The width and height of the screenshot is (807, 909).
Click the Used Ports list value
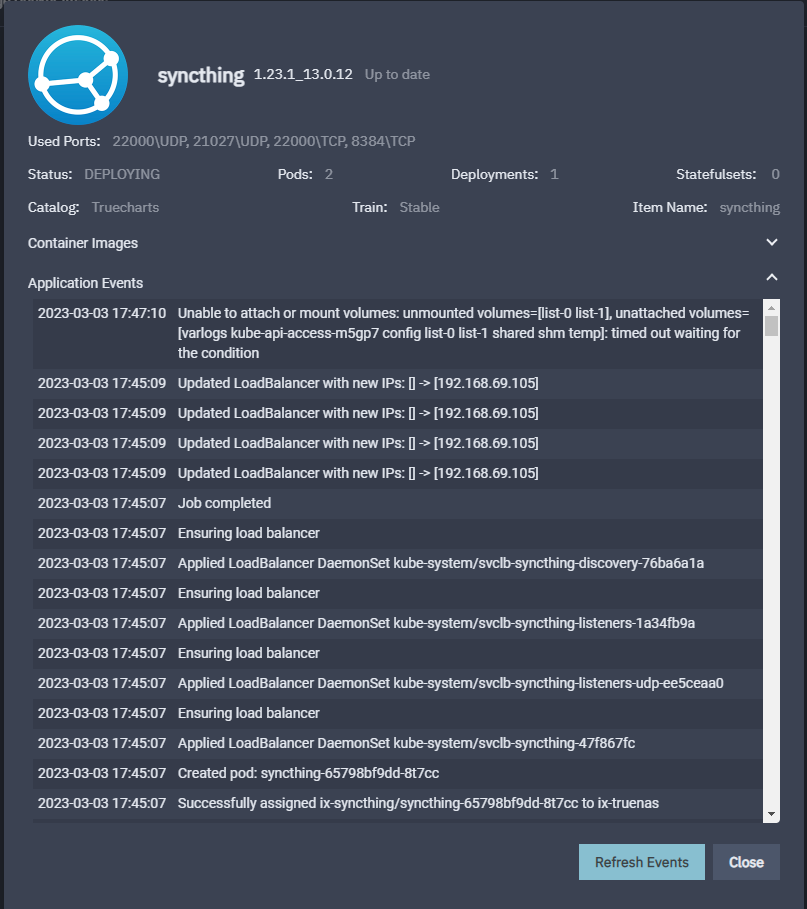(x=264, y=141)
